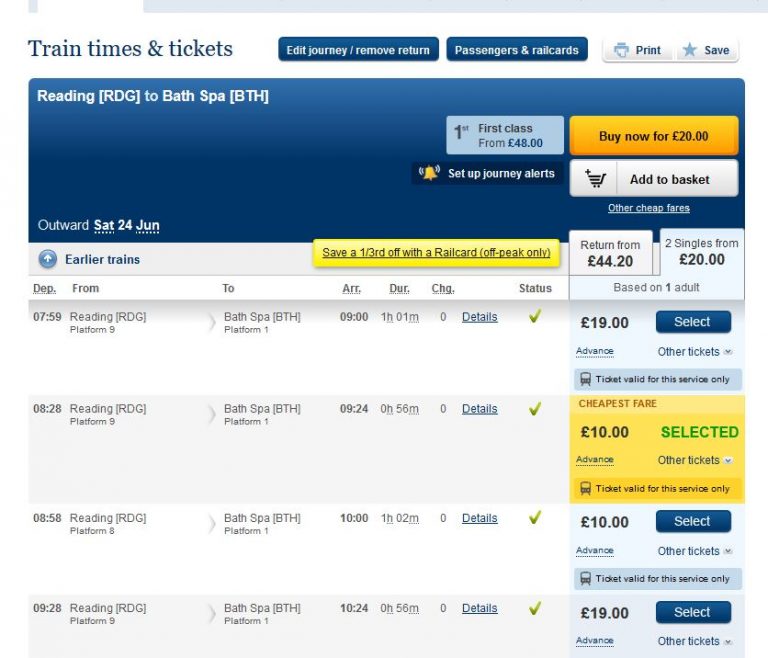This screenshot has height=658, width=768.
Task: Click the bell icon for journey alerts
Action: pos(430,173)
